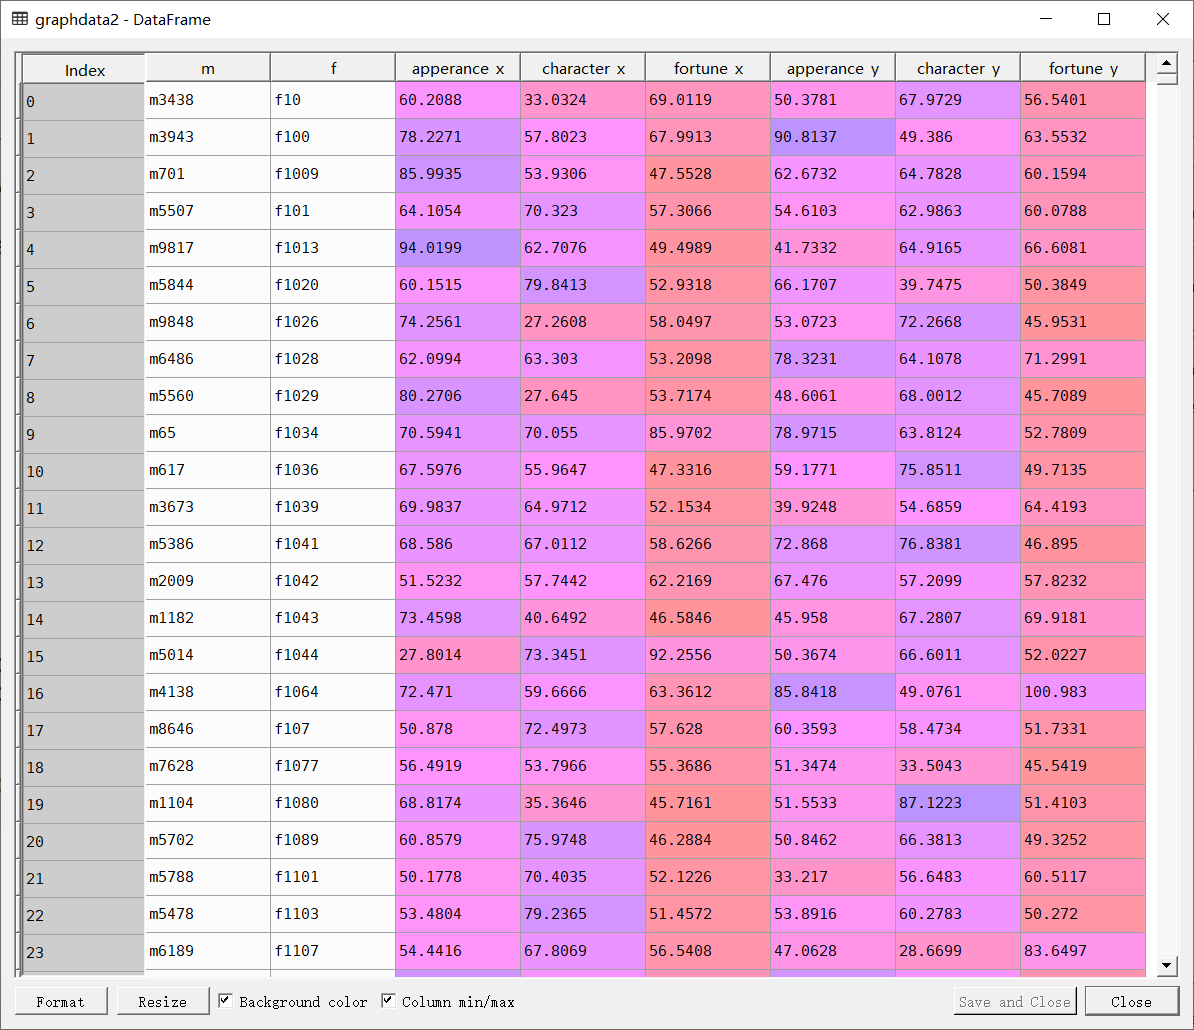Toggle the Column min/max checkbox

[388, 1000]
